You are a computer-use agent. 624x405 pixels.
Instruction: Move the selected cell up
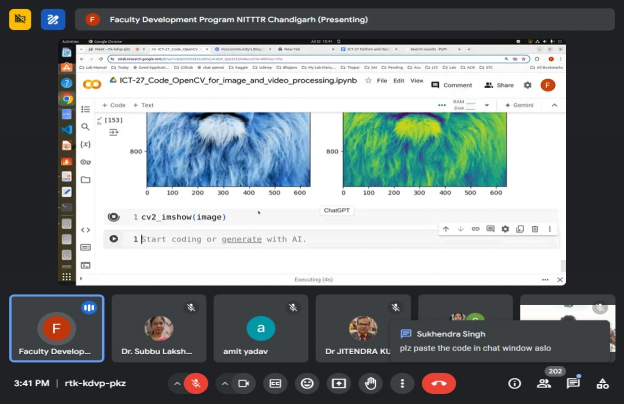pos(446,229)
